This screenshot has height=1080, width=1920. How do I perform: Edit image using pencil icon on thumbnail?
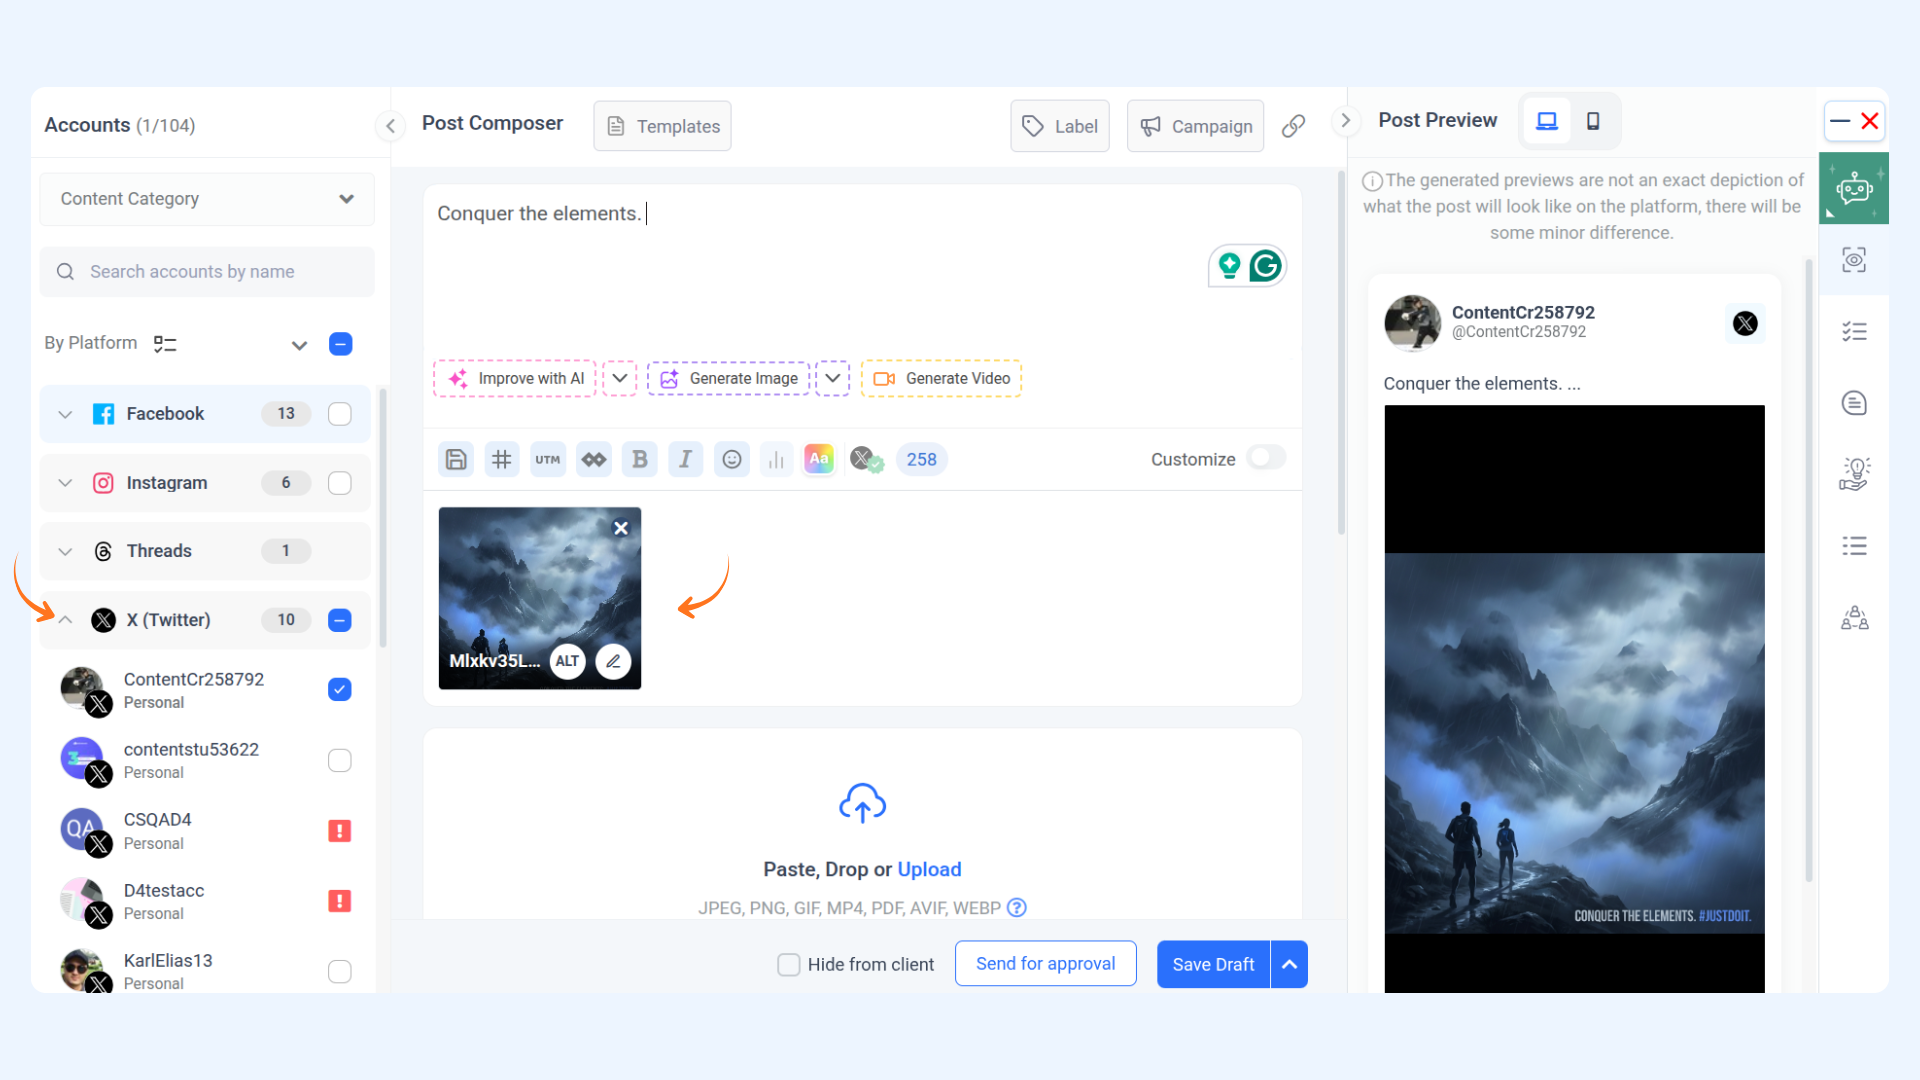click(x=613, y=661)
